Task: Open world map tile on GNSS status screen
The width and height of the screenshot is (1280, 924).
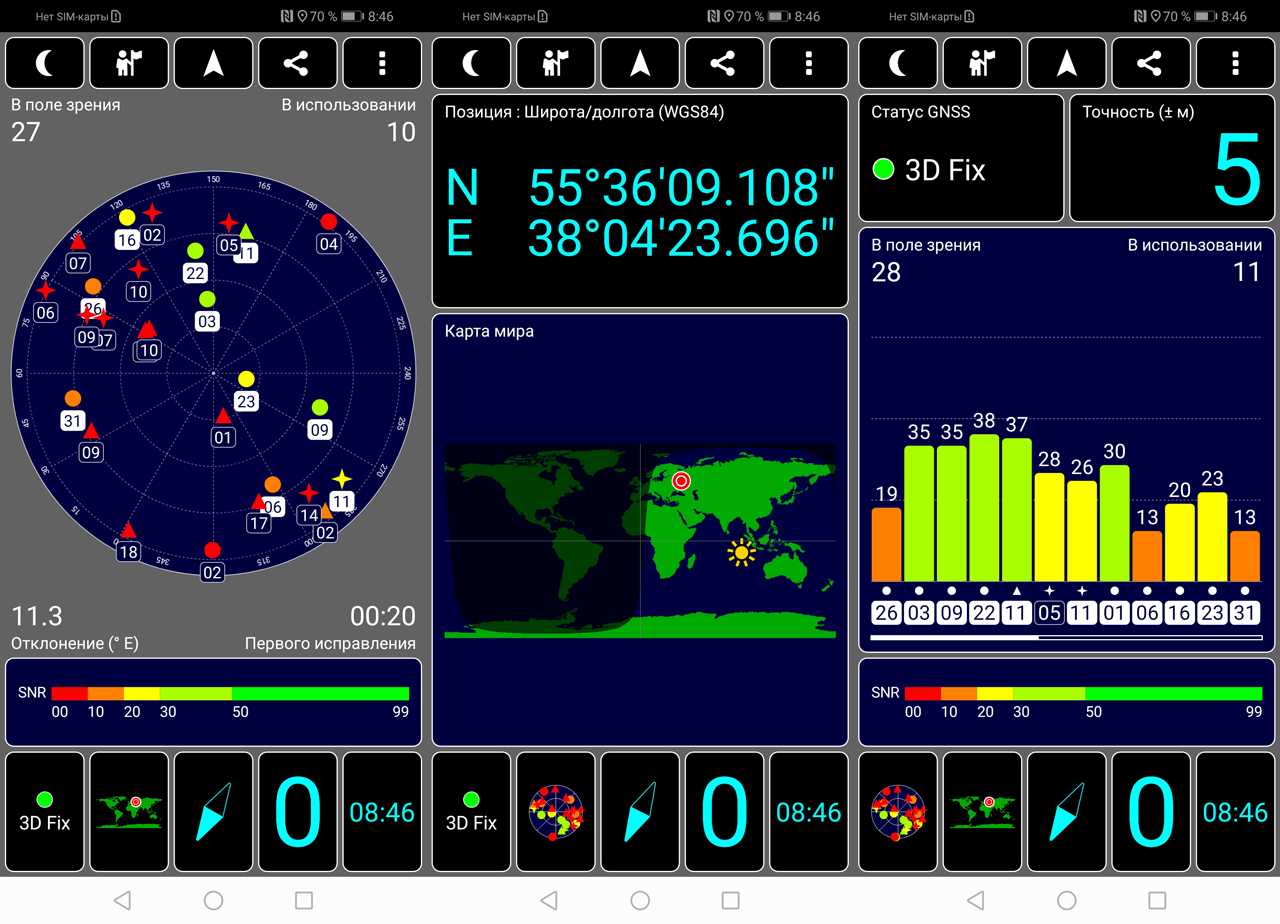Action: 983,811
